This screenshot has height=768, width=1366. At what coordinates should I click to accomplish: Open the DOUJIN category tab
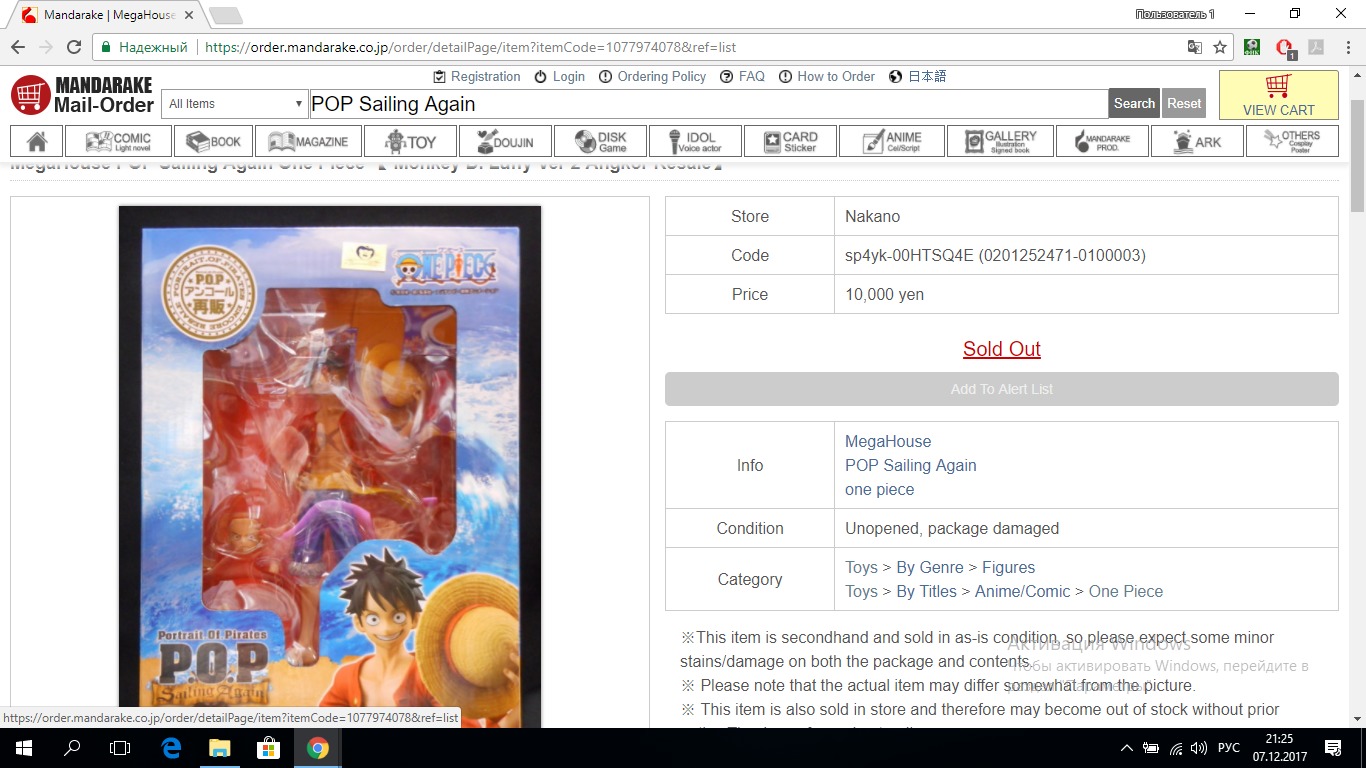pyautogui.click(x=504, y=141)
